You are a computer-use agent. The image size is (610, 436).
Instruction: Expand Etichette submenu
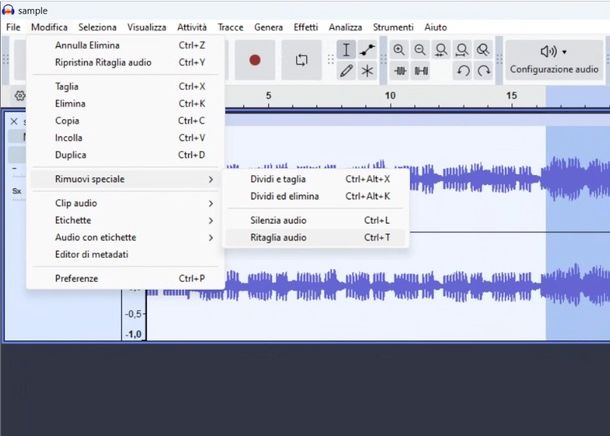pyautogui.click(x=125, y=220)
